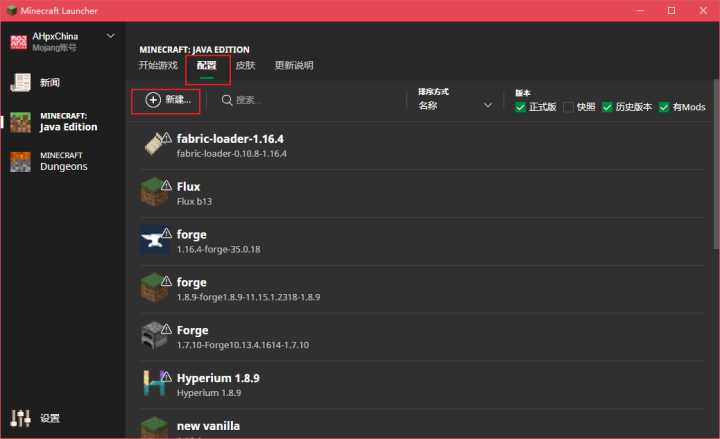Click the fabric-loader-1.16.4 profile icon
The image size is (720, 439).
tap(153, 146)
